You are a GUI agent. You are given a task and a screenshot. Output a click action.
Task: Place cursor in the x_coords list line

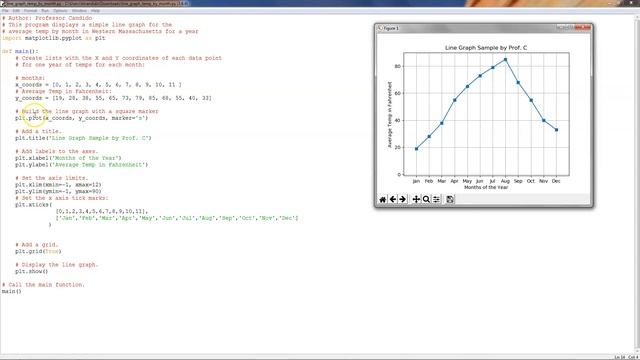tap(98, 84)
